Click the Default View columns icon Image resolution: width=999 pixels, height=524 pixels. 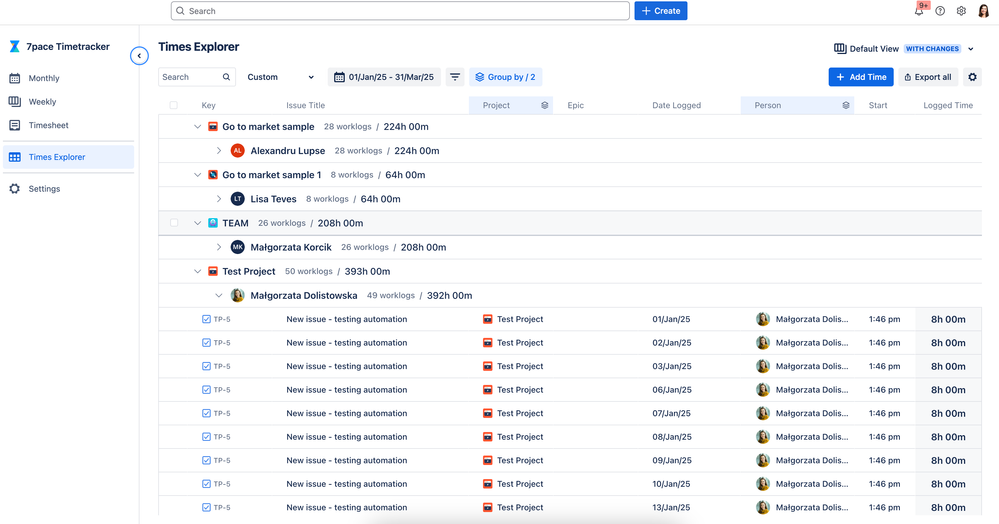click(x=840, y=48)
